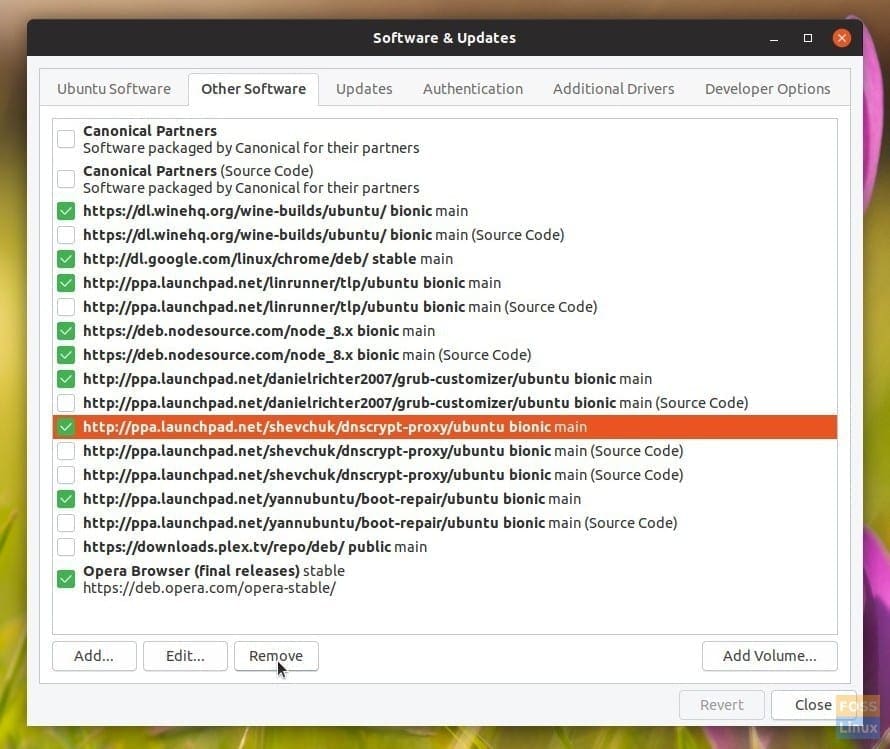Uncheck the nodesource node_8.x binary main checkbox

coord(66,331)
